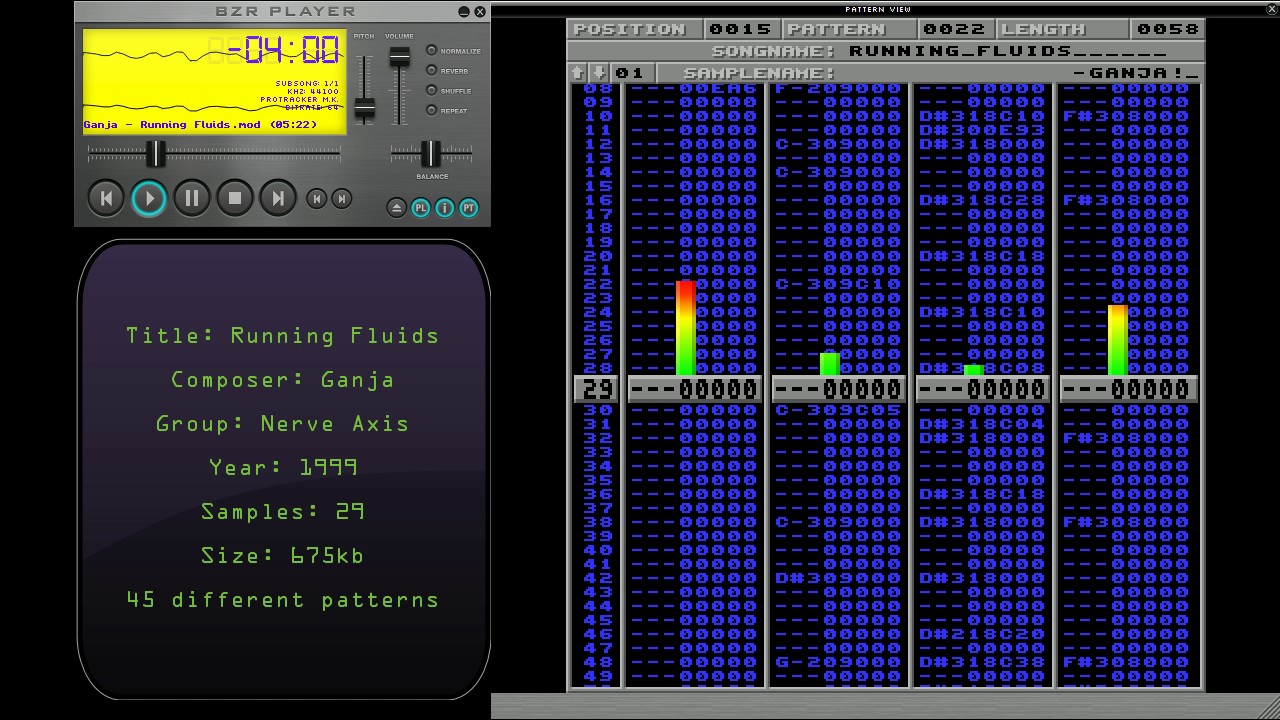Image resolution: width=1280 pixels, height=720 pixels.
Task: Click the Position value 0015
Action: tap(741, 29)
